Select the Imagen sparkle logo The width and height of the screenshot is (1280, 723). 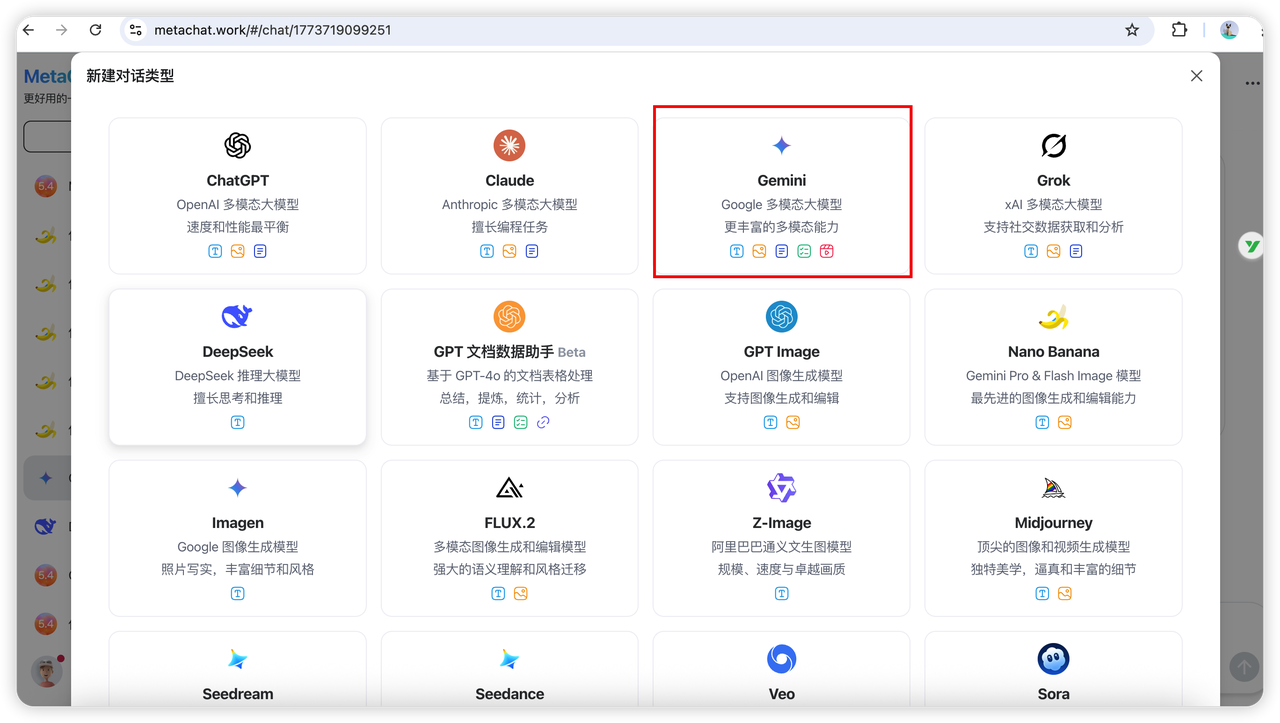tap(237, 488)
